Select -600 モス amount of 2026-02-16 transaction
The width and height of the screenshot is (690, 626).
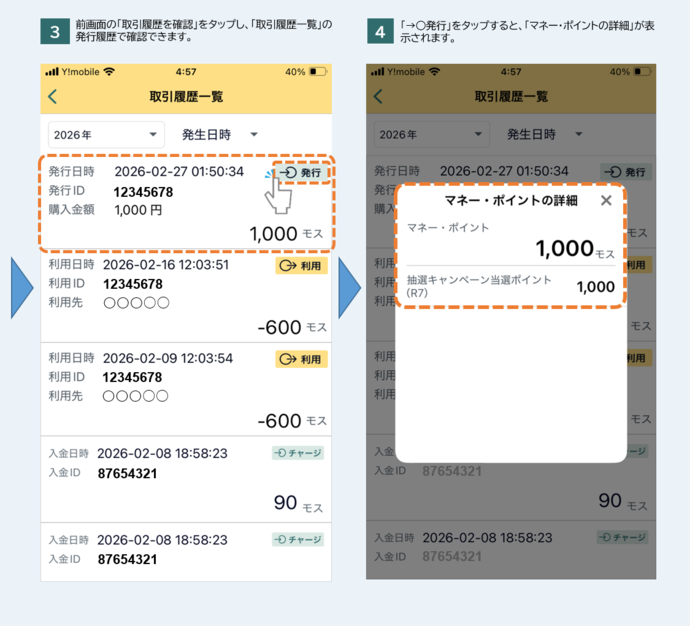(x=292, y=327)
